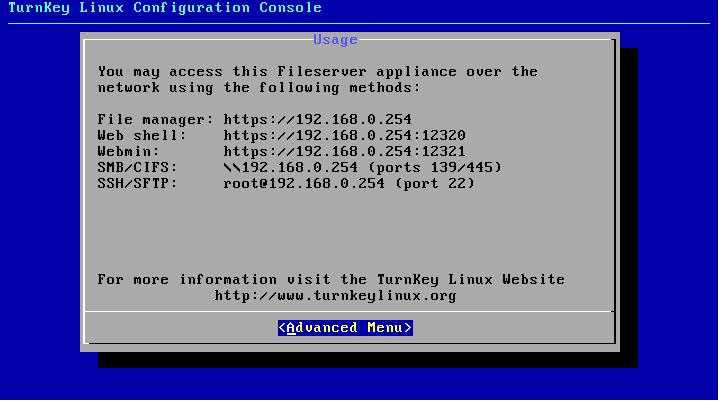The image size is (720, 401).
Task: Select the Advanced Menu button
Action: tap(345, 328)
